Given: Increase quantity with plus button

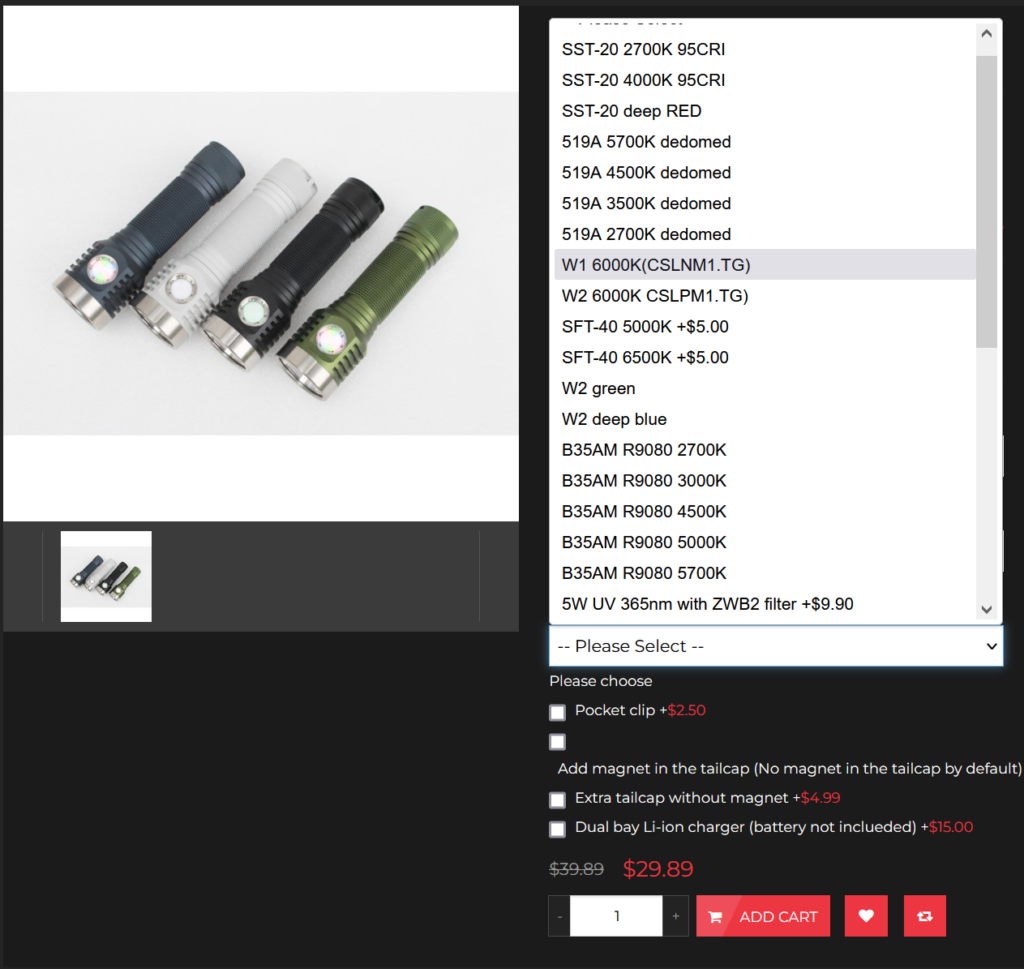Looking at the screenshot, I should pyautogui.click(x=676, y=916).
